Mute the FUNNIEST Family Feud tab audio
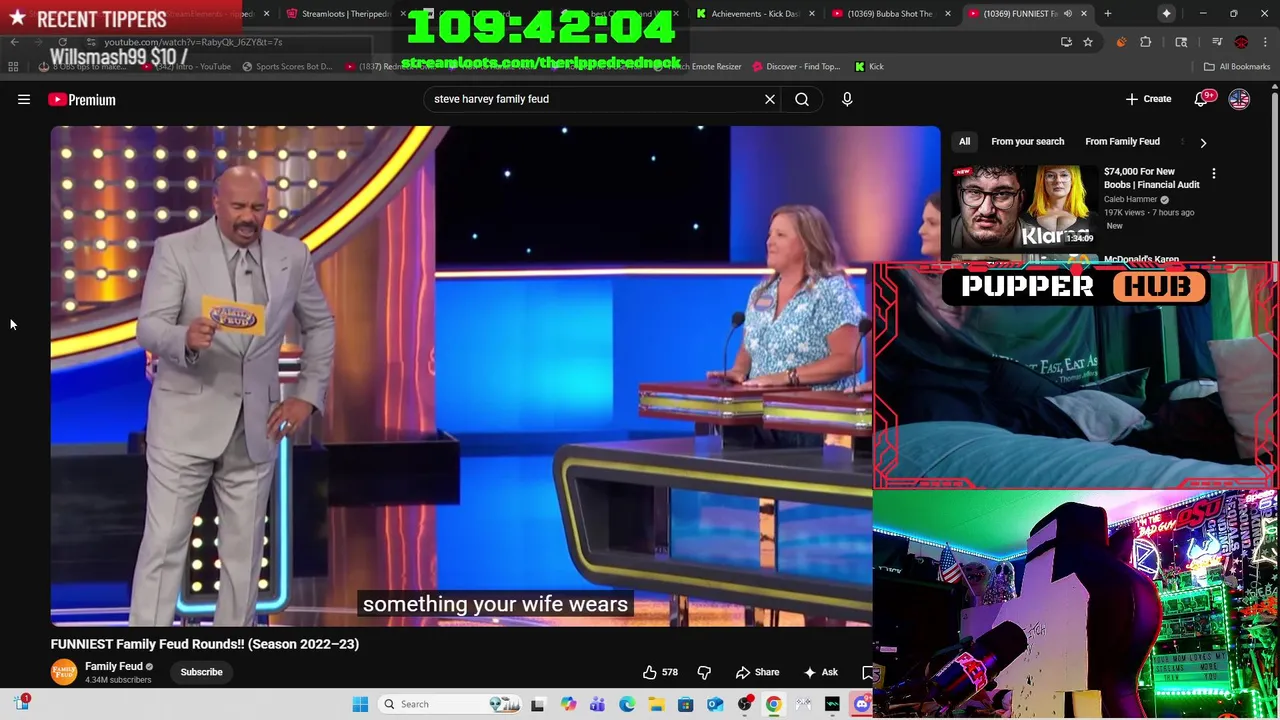 pos(1067,14)
